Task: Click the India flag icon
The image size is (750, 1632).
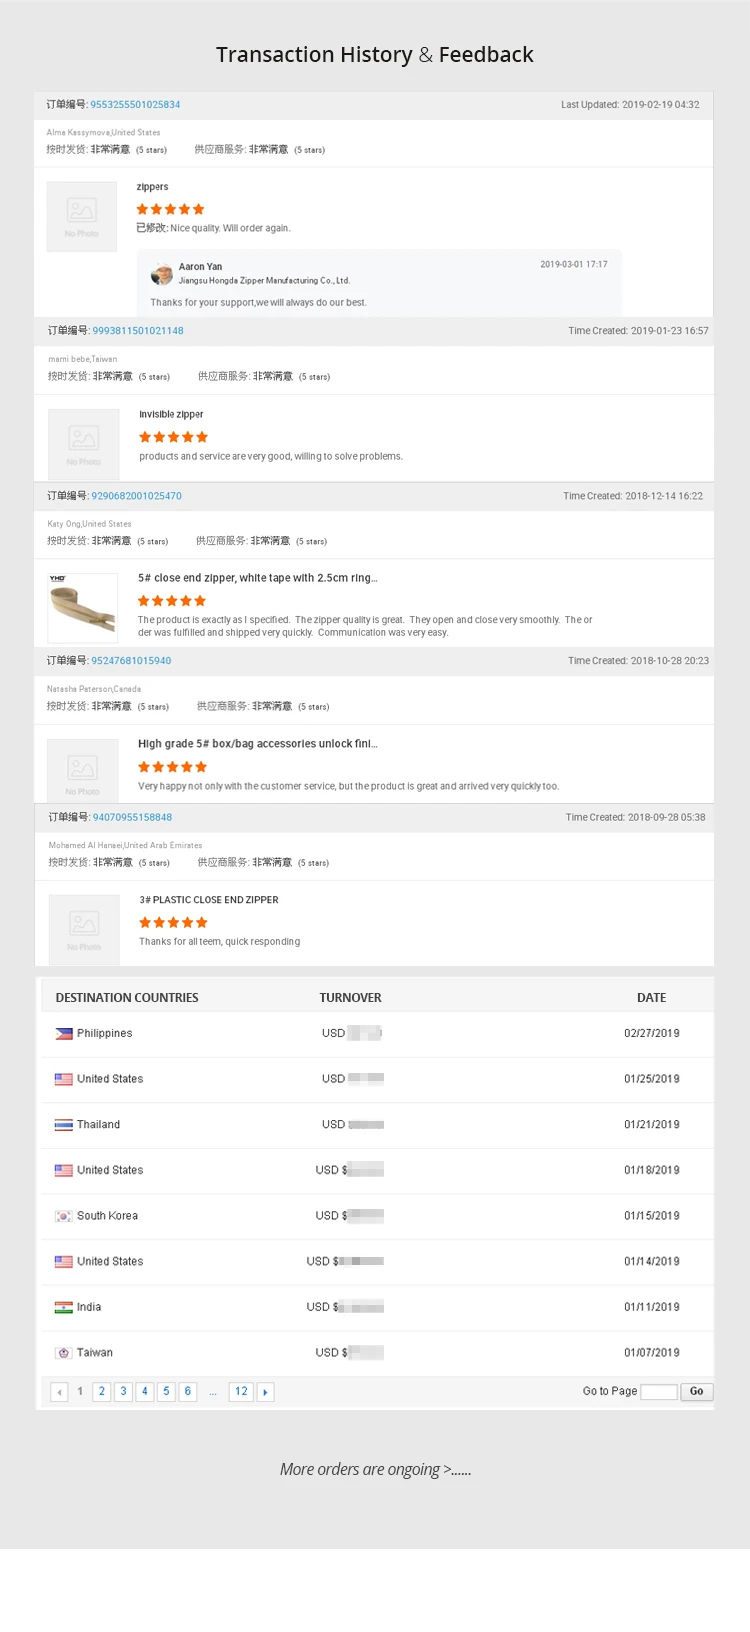Action: pos(64,1307)
